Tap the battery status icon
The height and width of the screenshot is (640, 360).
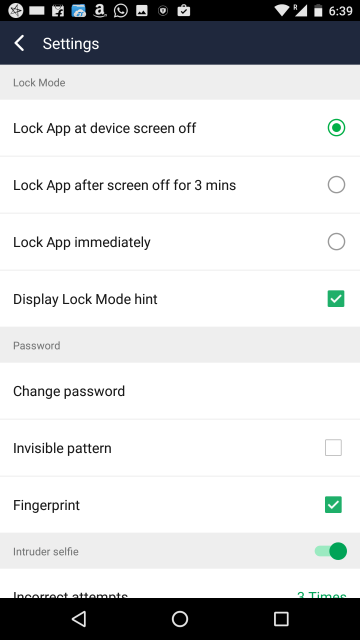[x=318, y=11]
